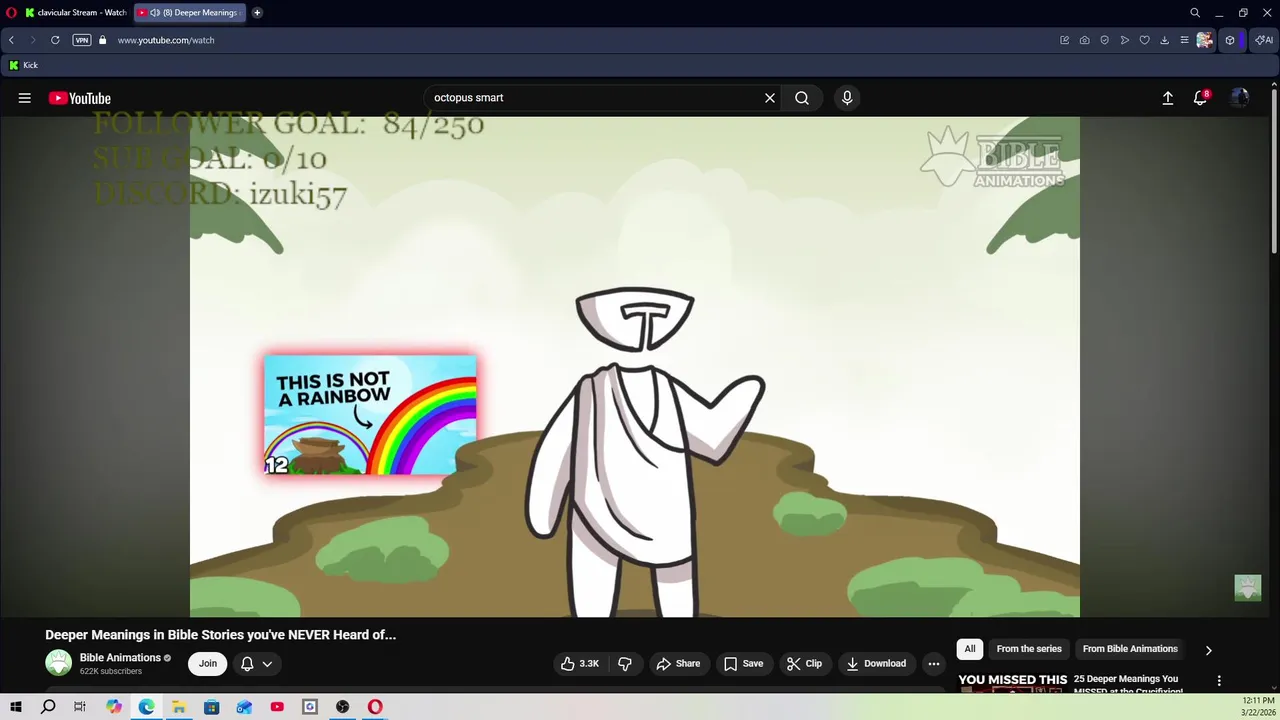1280x720 pixels.
Task: Expand the notification bell subscription dropdown
Action: tap(257, 663)
